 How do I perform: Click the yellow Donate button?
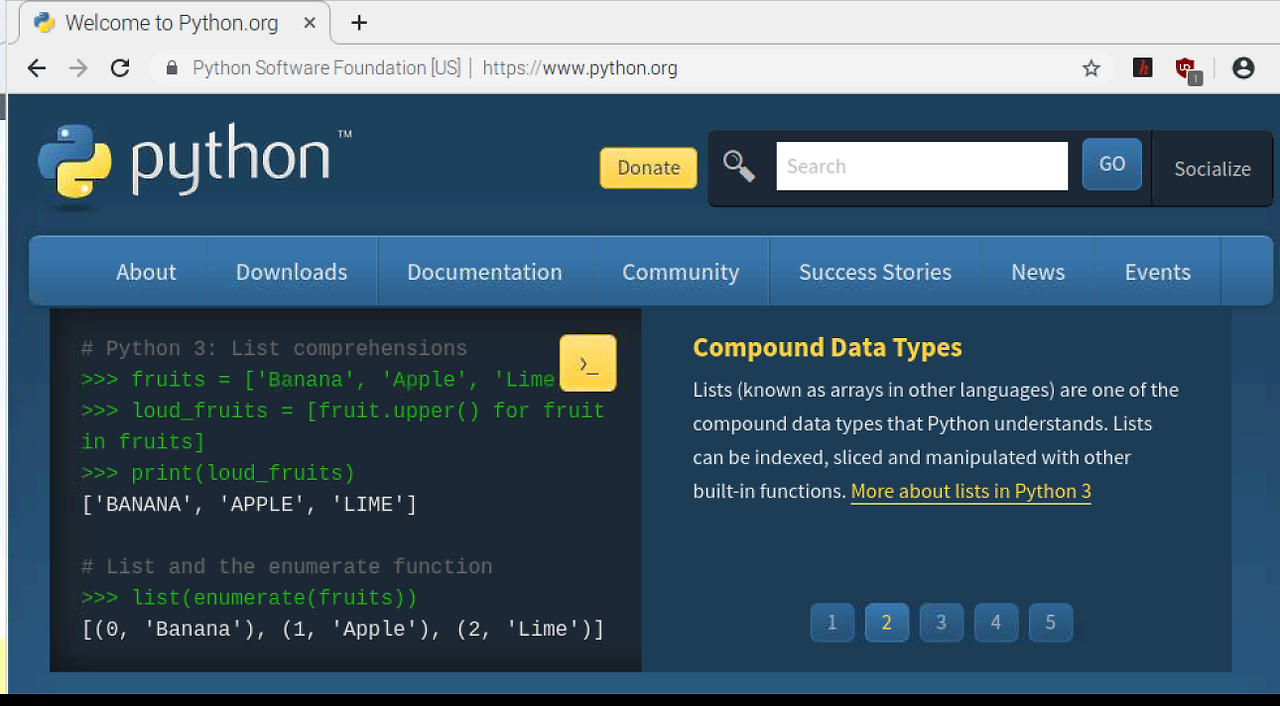point(648,168)
